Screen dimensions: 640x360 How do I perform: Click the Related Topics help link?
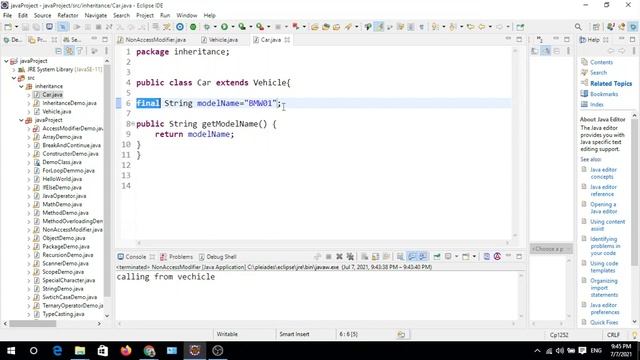pos(611,84)
